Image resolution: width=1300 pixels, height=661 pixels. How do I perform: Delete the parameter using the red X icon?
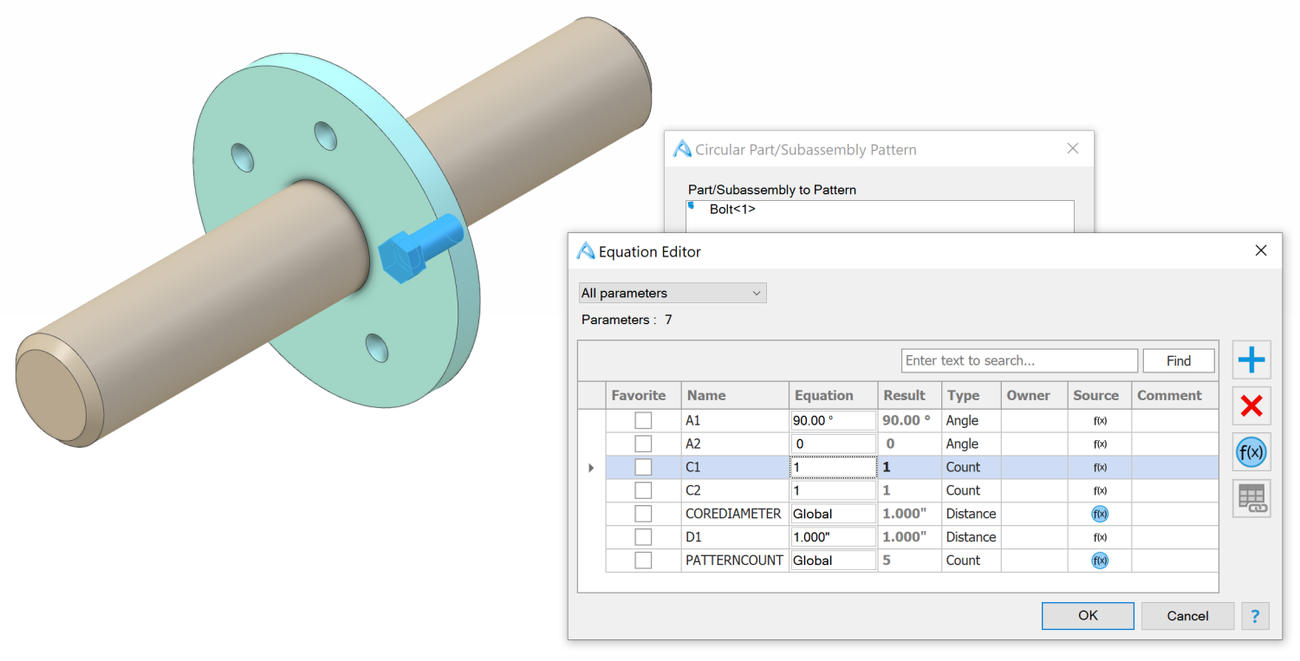1251,405
